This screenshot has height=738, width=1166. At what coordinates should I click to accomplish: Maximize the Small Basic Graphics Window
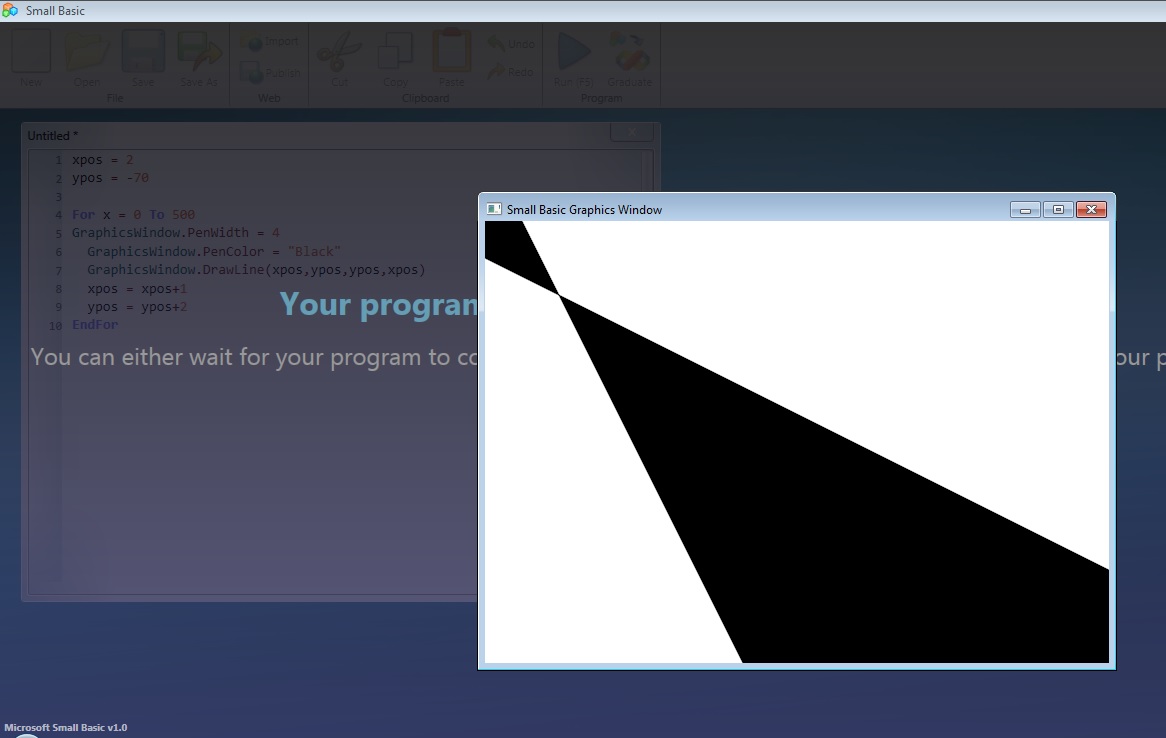(1058, 209)
